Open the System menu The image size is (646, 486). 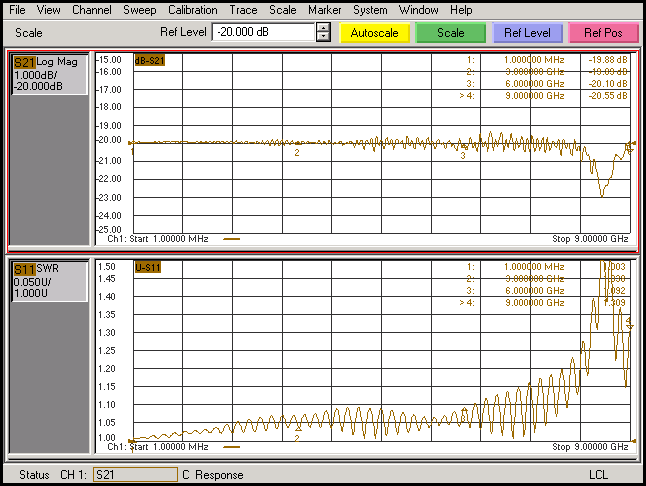370,10
